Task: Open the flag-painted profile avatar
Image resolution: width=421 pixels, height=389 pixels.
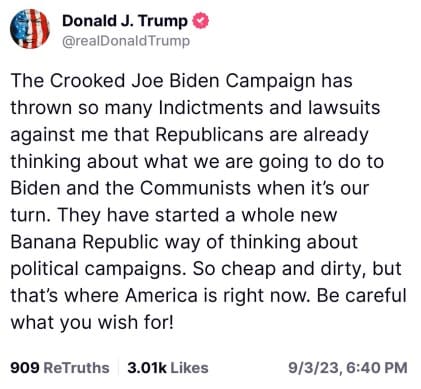Action: click(x=30, y=29)
